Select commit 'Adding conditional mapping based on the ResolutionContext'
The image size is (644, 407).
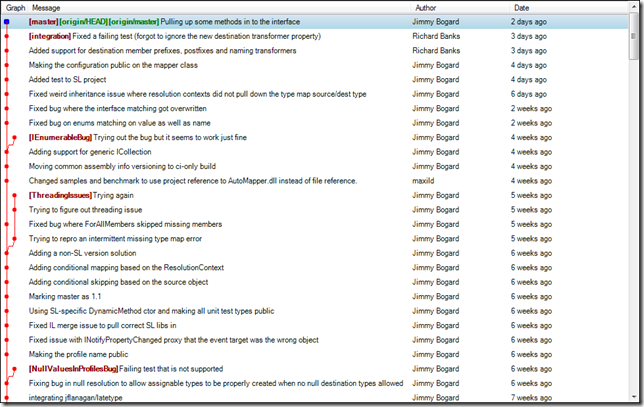click(x=126, y=268)
